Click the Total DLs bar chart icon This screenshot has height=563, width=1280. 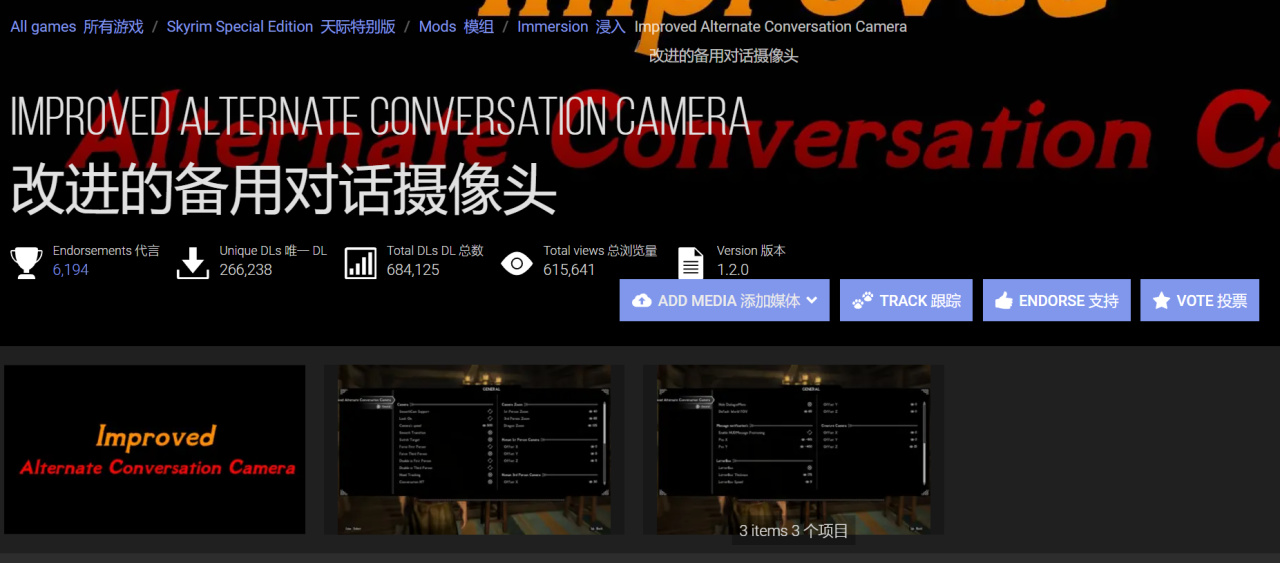coord(360,263)
